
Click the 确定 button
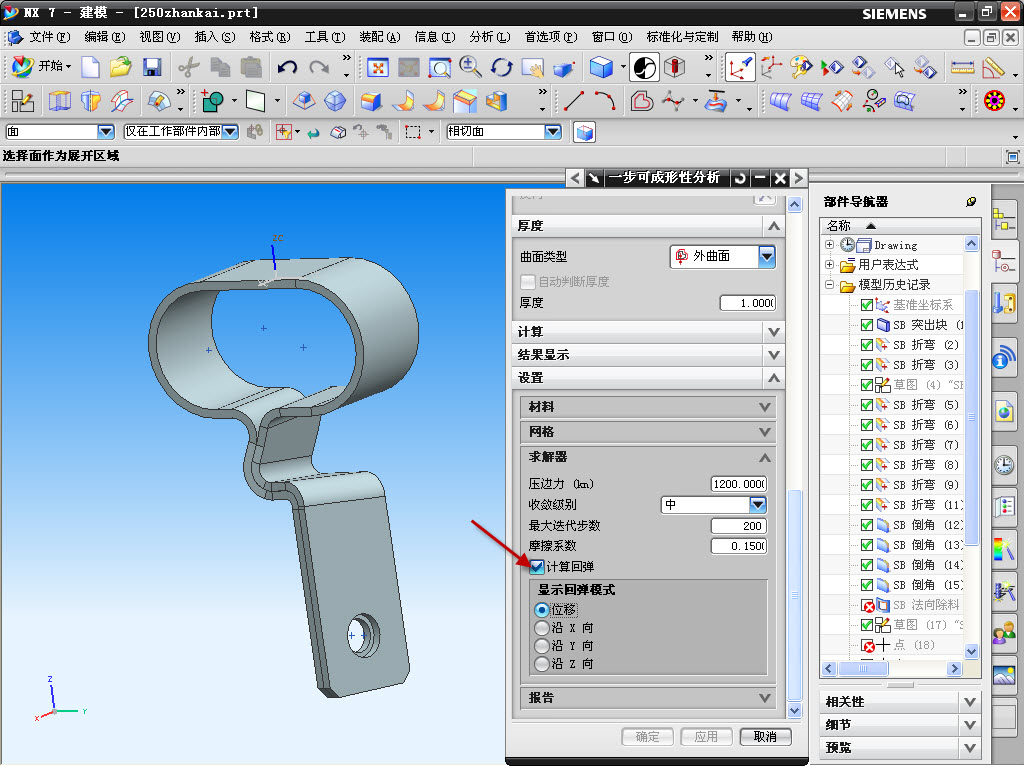647,737
